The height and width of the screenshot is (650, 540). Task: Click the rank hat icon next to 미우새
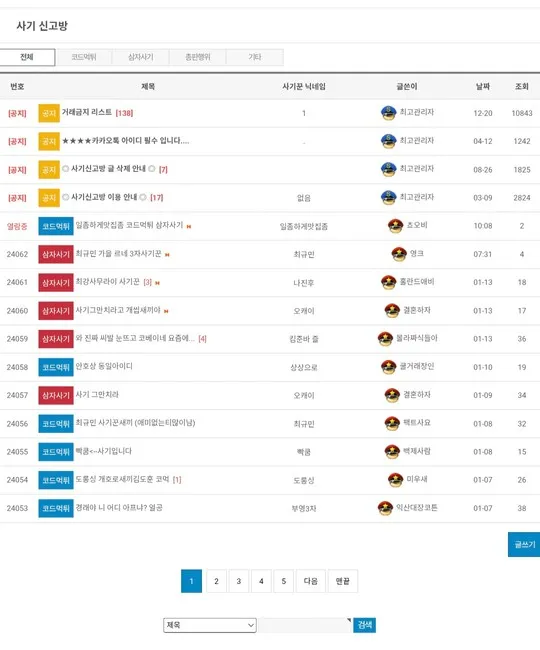[395, 480]
